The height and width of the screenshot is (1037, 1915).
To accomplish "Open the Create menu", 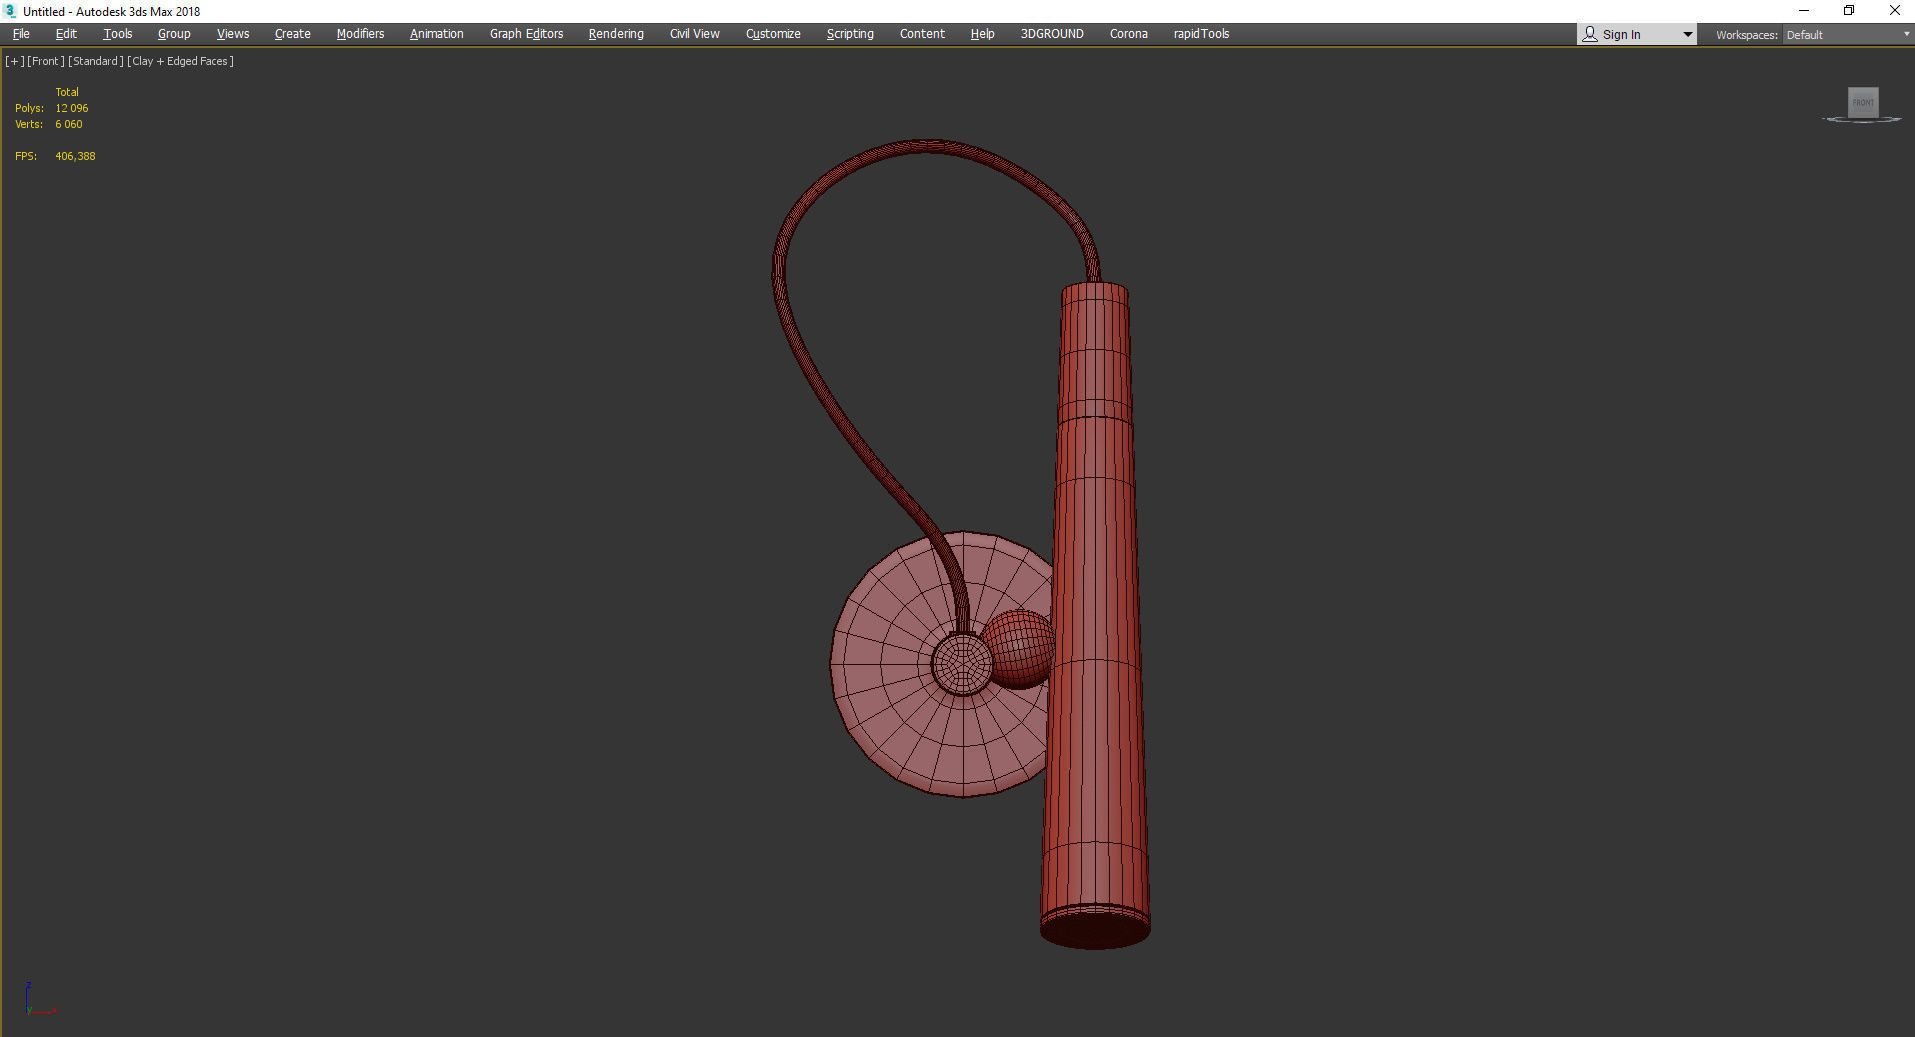I will [x=293, y=34].
